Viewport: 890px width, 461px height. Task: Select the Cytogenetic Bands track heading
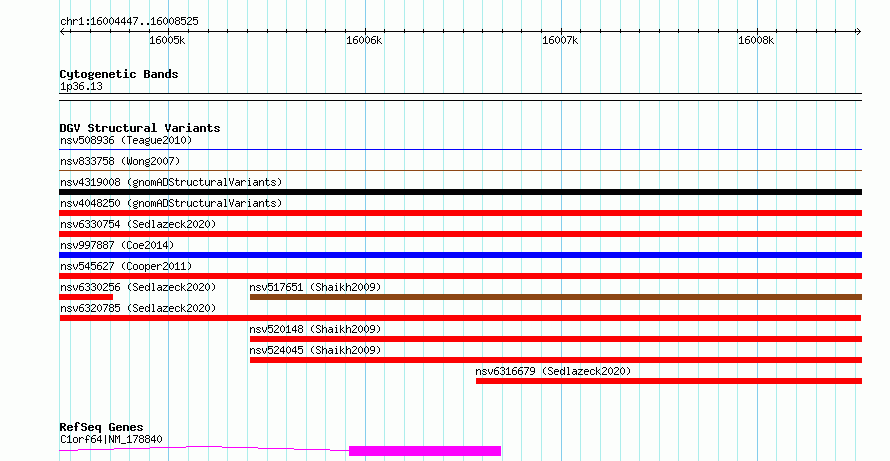pyautogui.click(x=119, y=74)
